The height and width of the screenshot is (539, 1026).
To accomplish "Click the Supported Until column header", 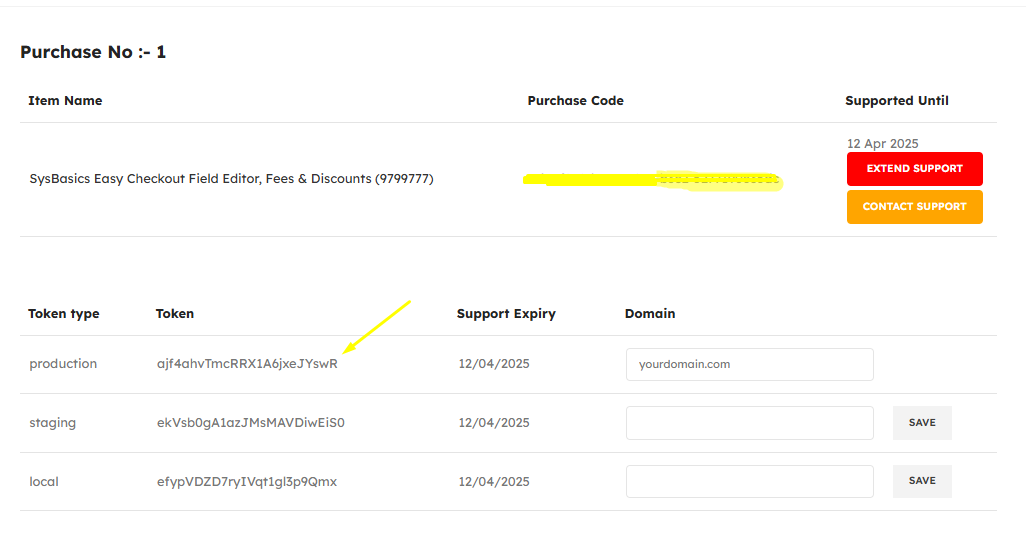I will tap(896, 101).
